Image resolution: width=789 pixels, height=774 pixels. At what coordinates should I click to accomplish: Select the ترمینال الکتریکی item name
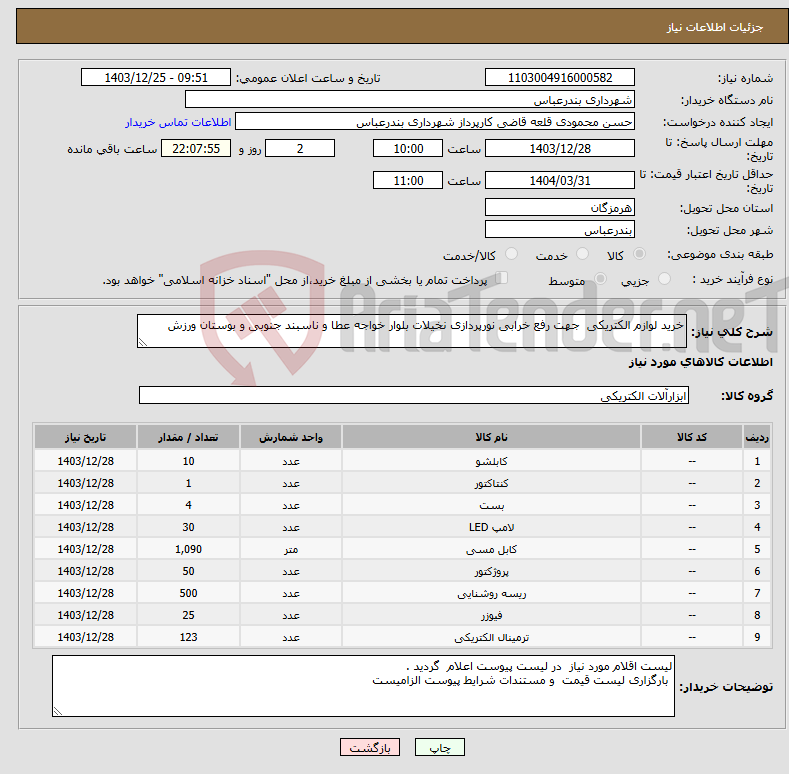tap(491, 637)
